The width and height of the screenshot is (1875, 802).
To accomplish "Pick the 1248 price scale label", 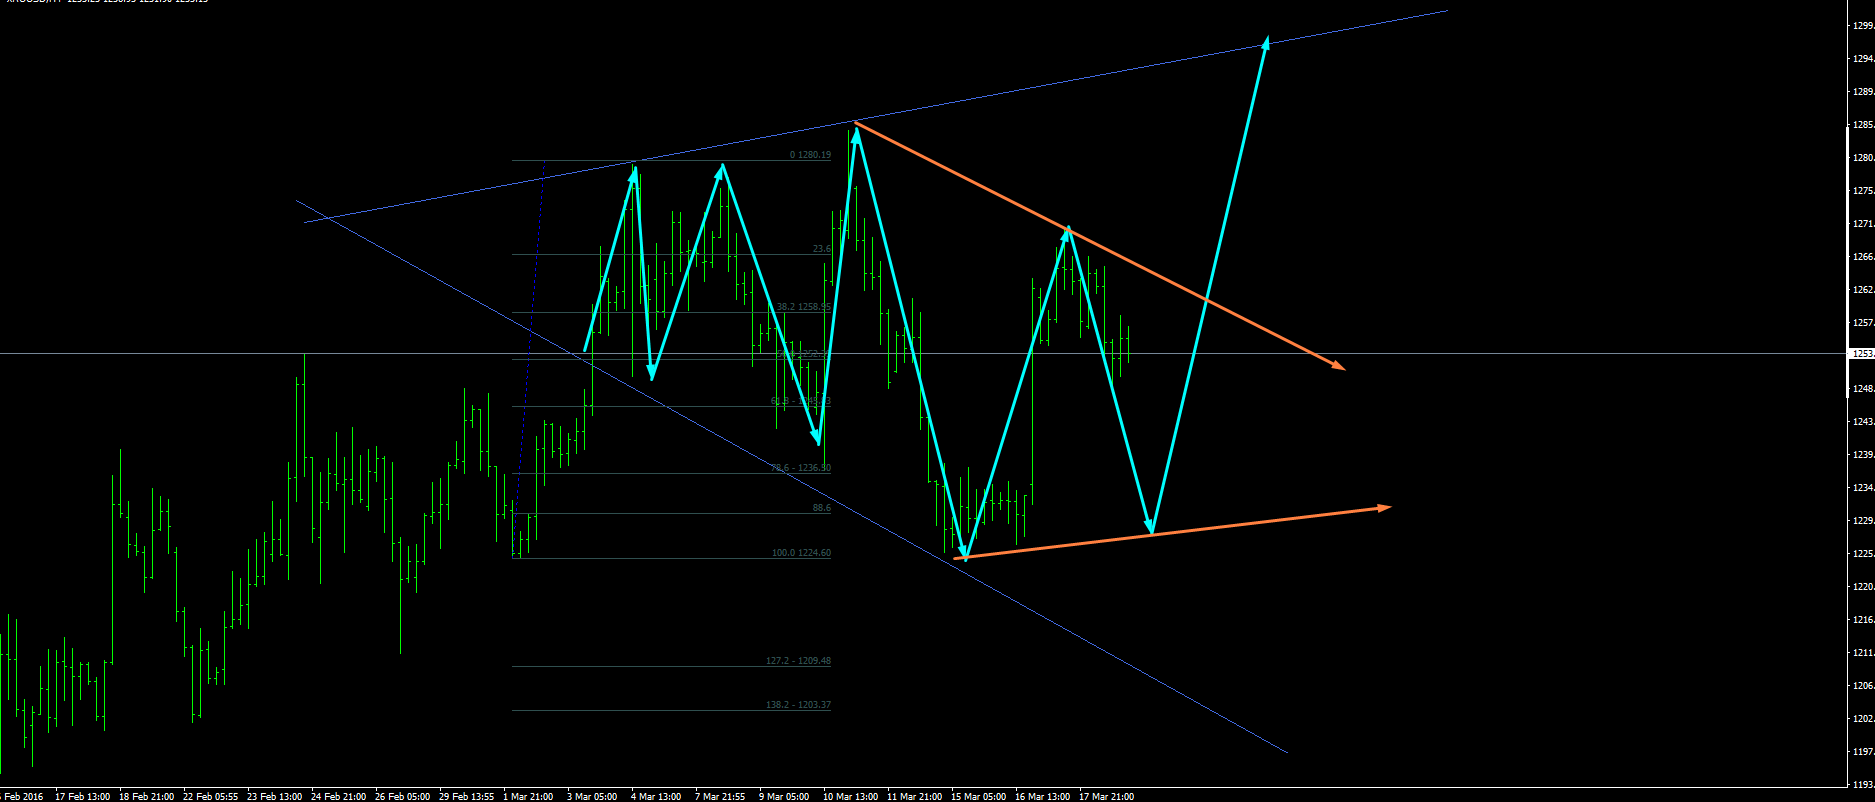I will click(x=1863, y=389).
